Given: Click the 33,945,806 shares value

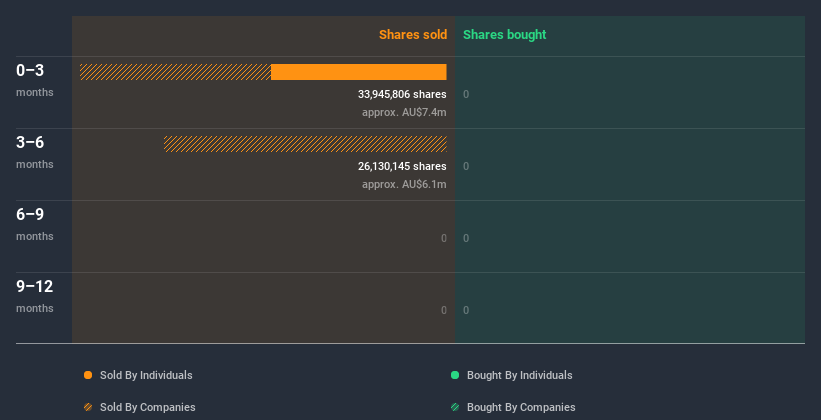Looking at the screenshot, I should [402, 94].
